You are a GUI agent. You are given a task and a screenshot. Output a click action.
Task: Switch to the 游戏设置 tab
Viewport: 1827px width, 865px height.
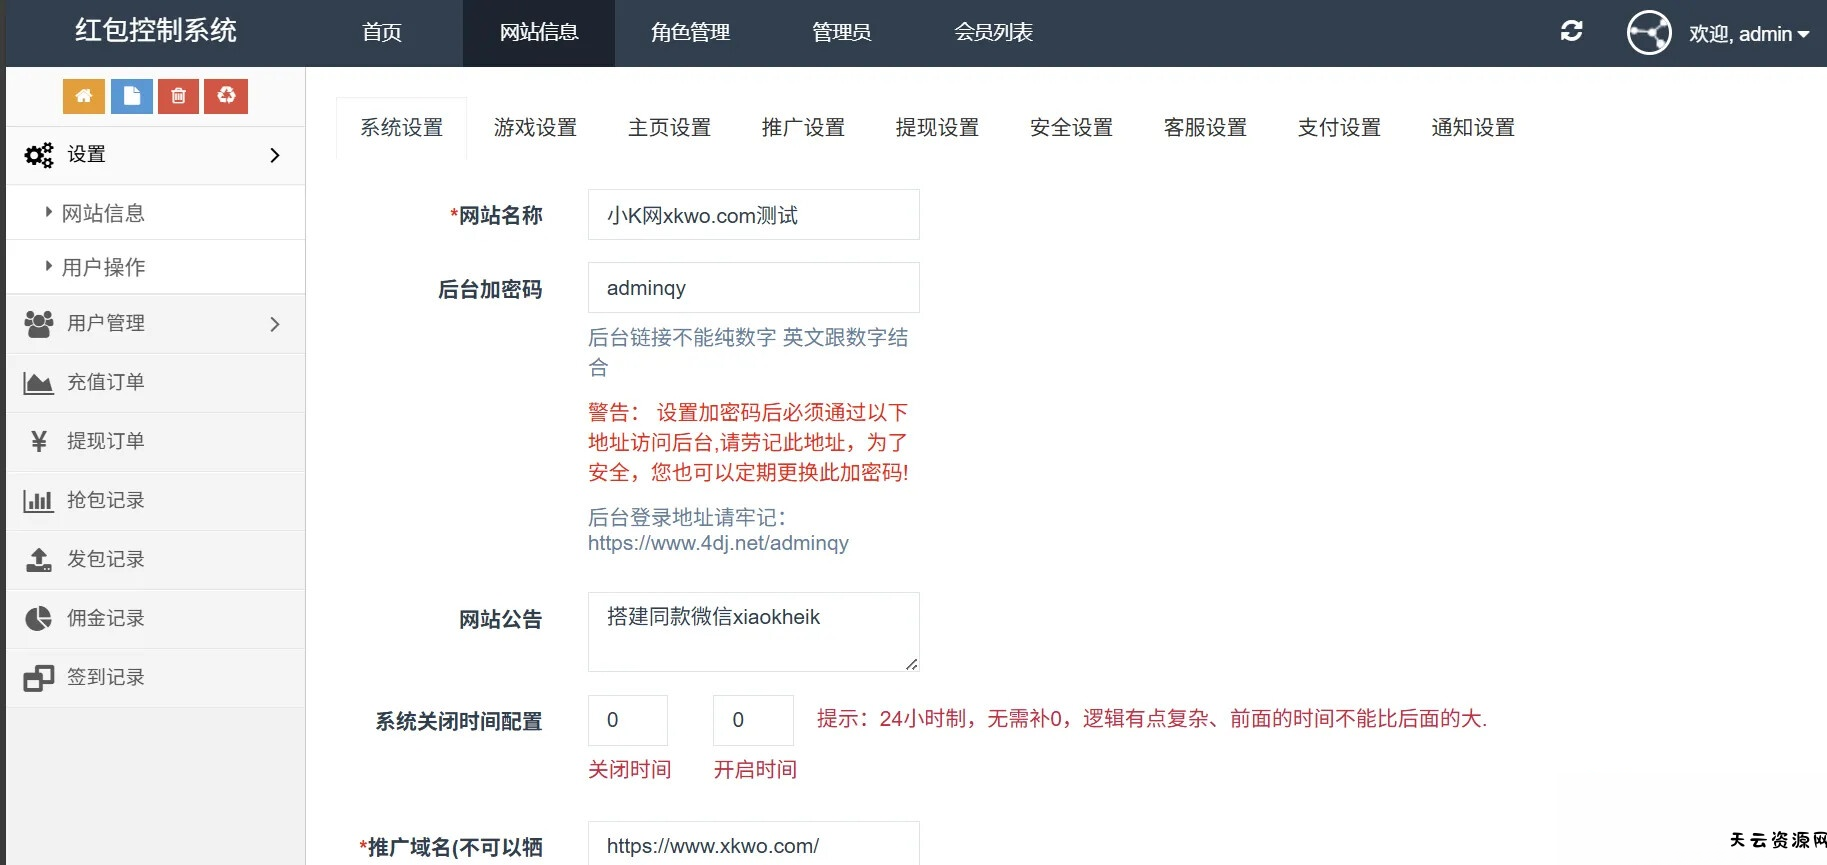[535, 128]
